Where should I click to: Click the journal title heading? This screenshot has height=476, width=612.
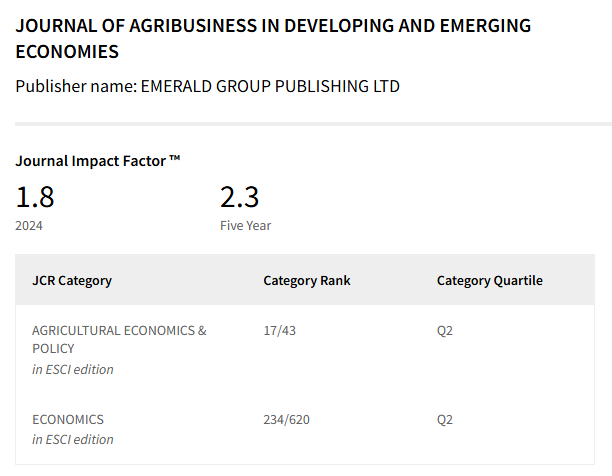[273, 38]
